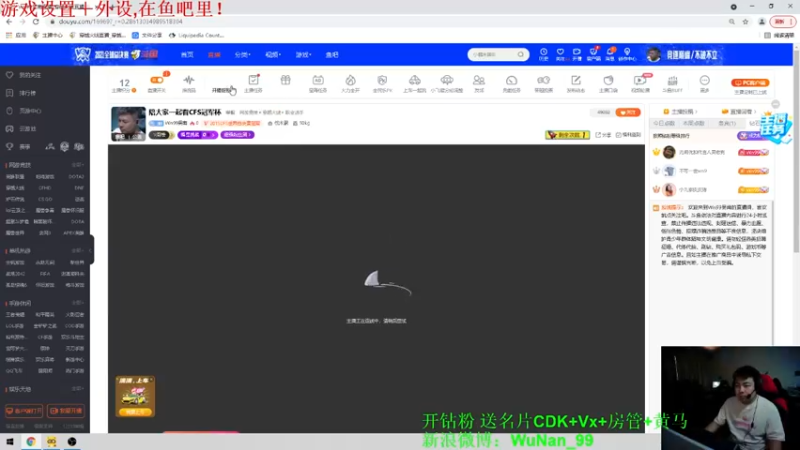Click the car icon in the streamer toolbar
Screen dimensions: 800x450
414,80
